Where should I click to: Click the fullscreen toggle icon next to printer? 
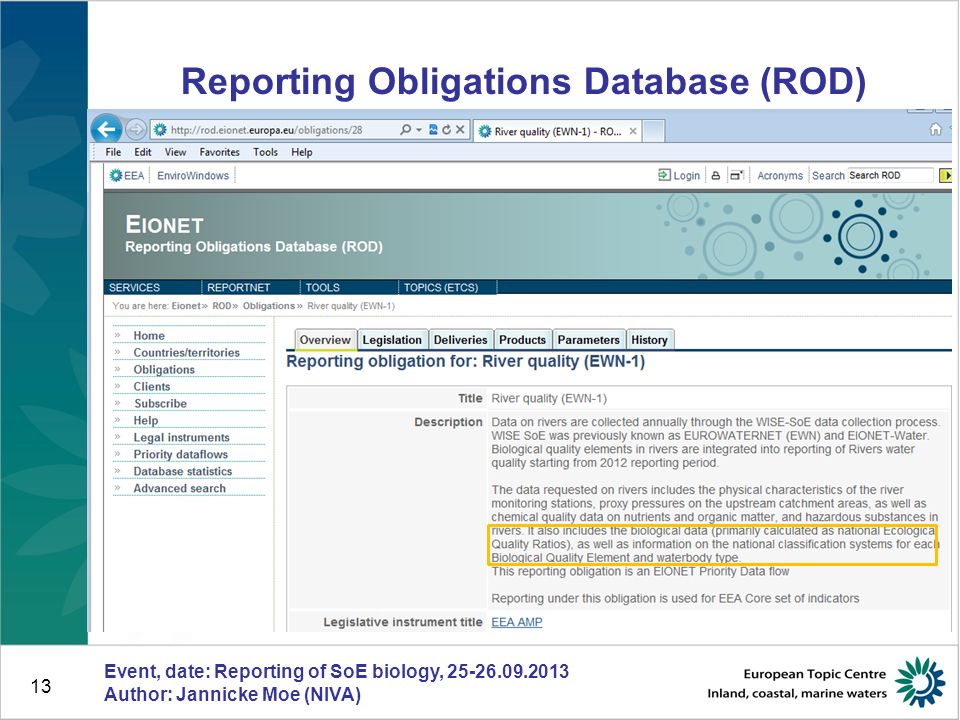(737, 176)
